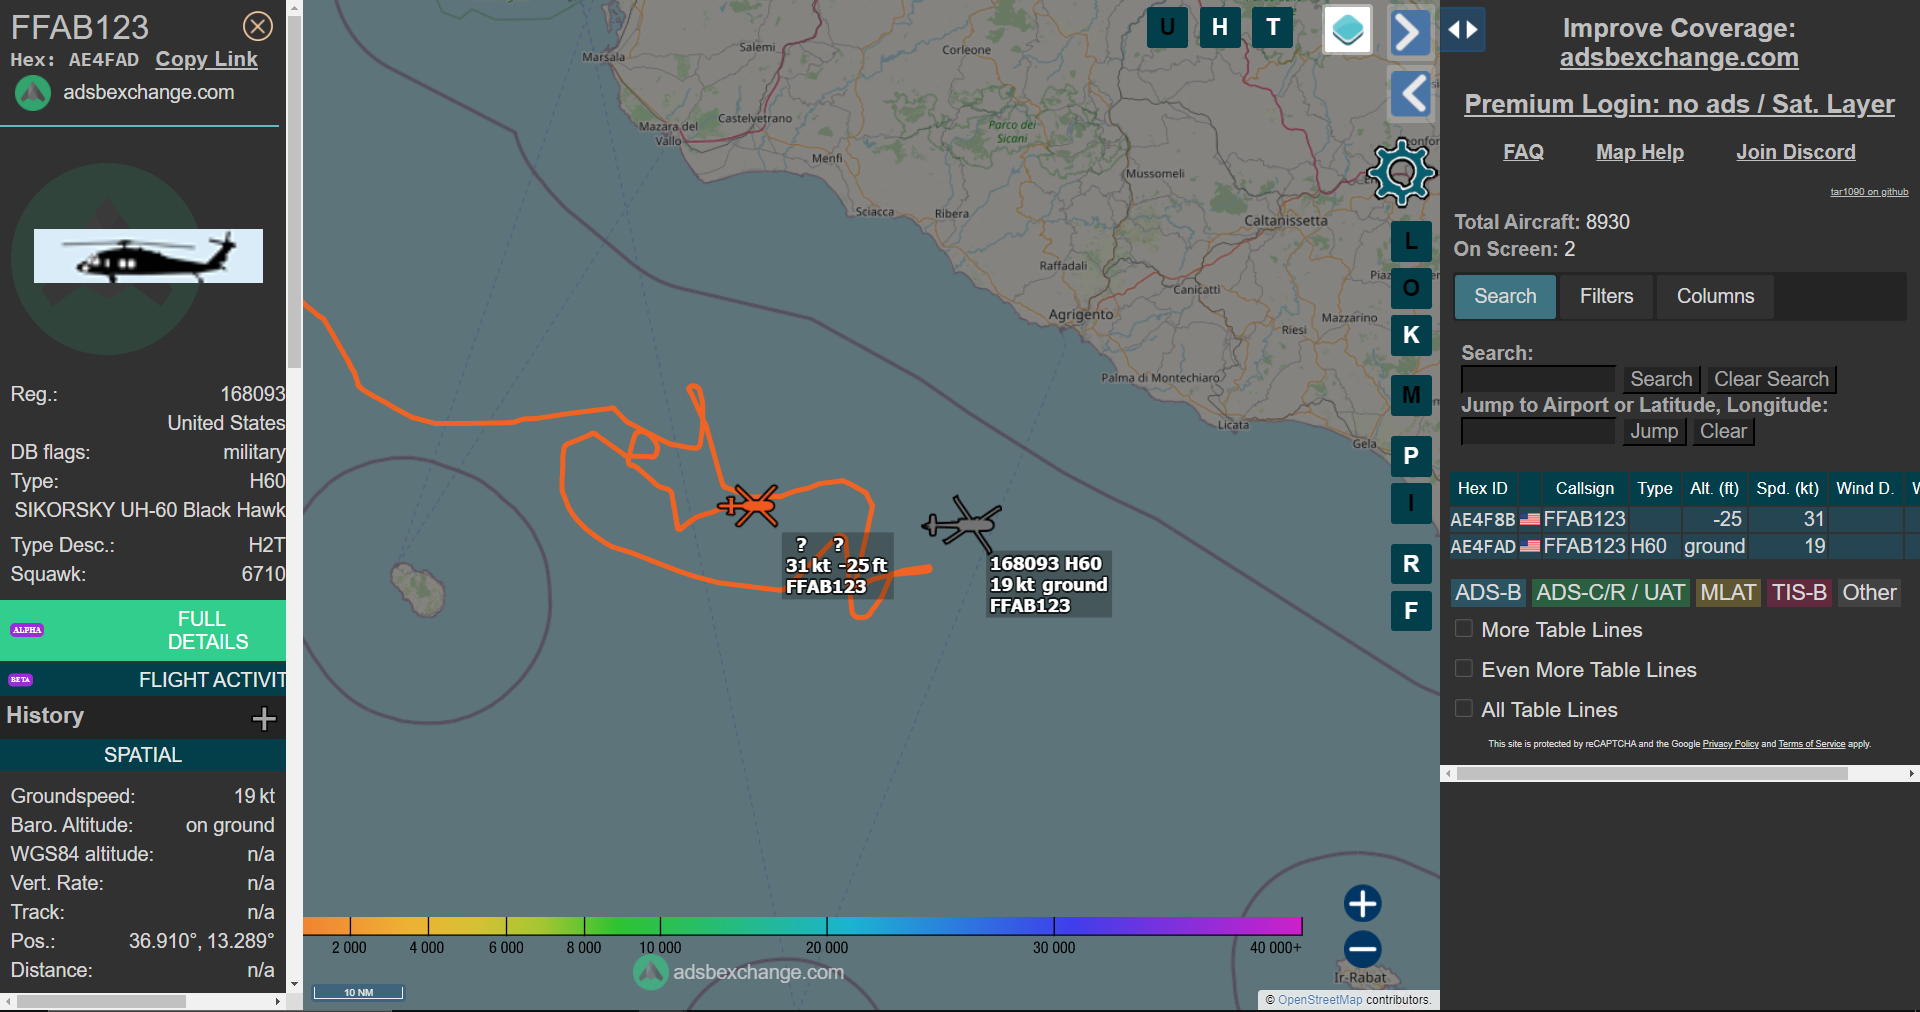
Task: Click the ADS-B source legend label
Action: (1488, 593)
